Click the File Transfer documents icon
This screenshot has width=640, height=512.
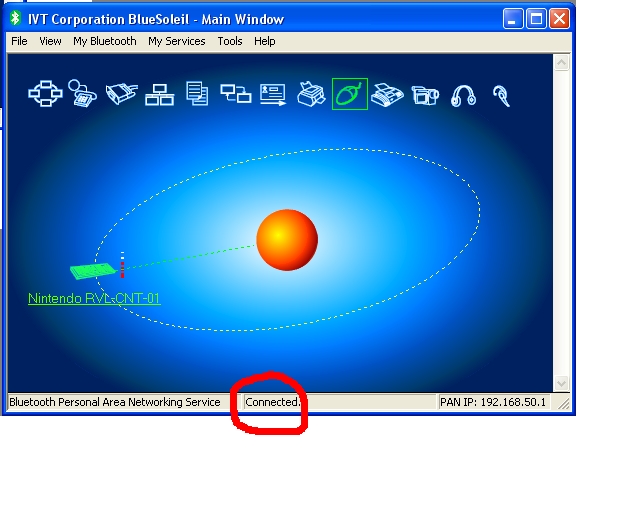(197, 93)
